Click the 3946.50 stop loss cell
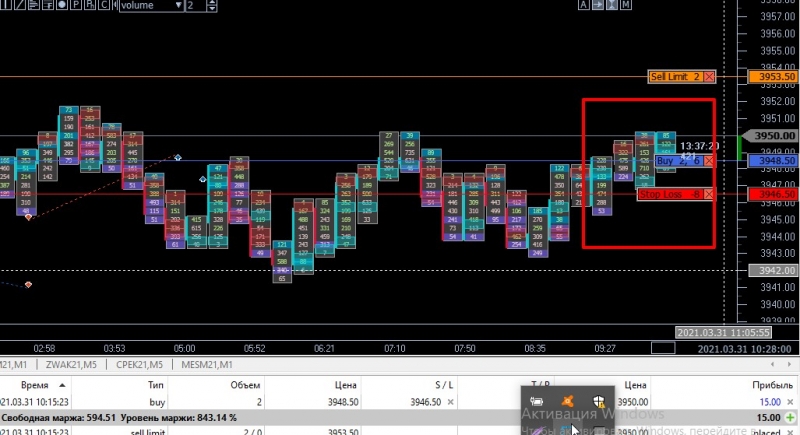 (x=426, y=402)
